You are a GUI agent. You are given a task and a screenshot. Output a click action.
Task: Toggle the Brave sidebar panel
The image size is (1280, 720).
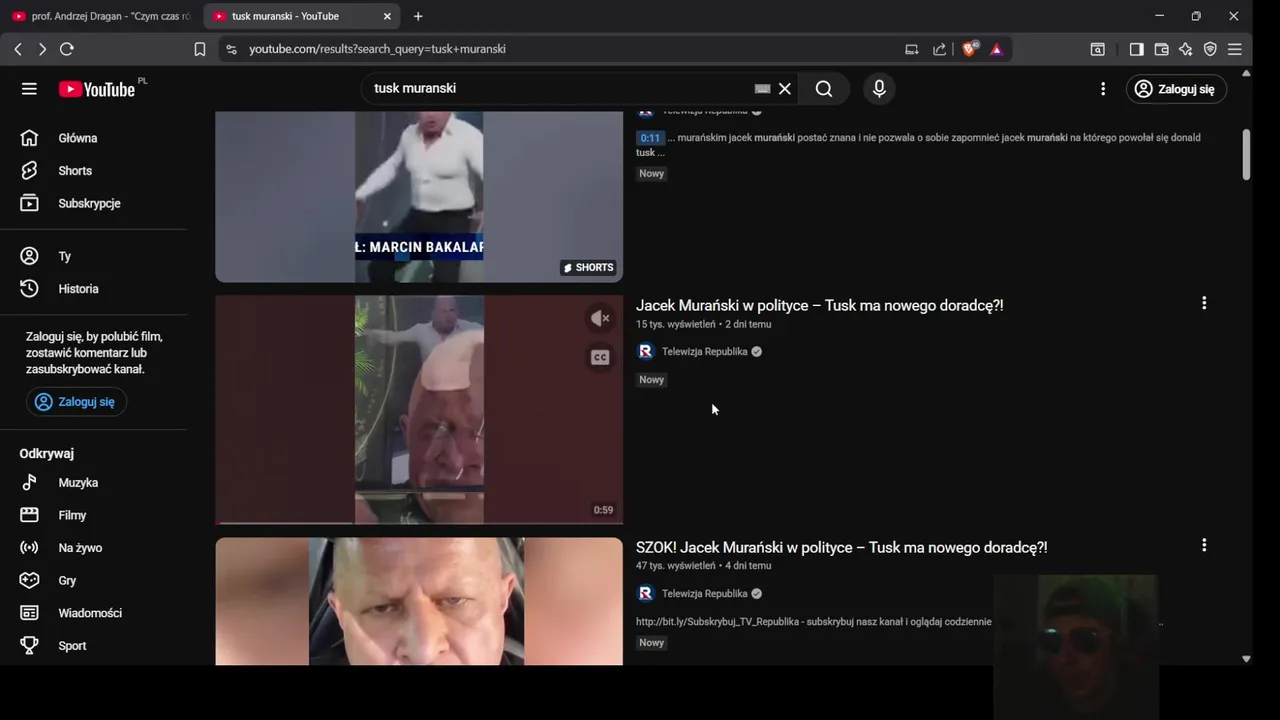pos(1136,49)
